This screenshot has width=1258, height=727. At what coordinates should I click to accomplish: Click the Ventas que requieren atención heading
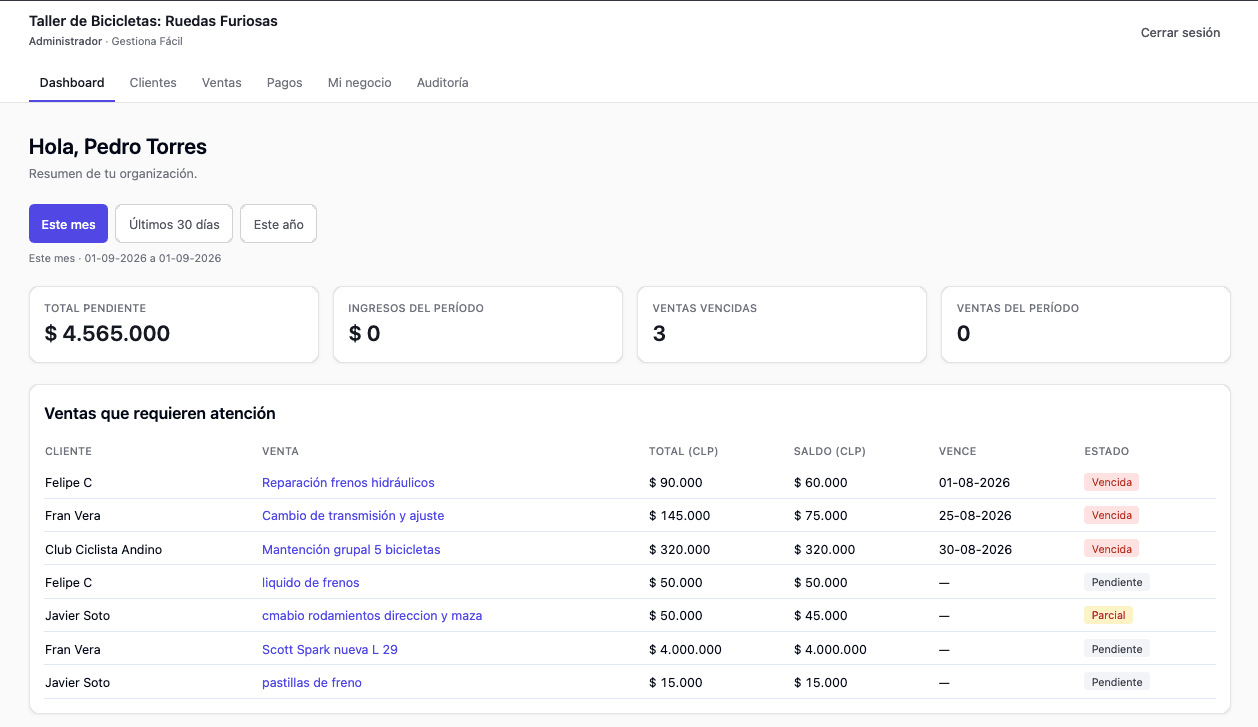point(160,413)
